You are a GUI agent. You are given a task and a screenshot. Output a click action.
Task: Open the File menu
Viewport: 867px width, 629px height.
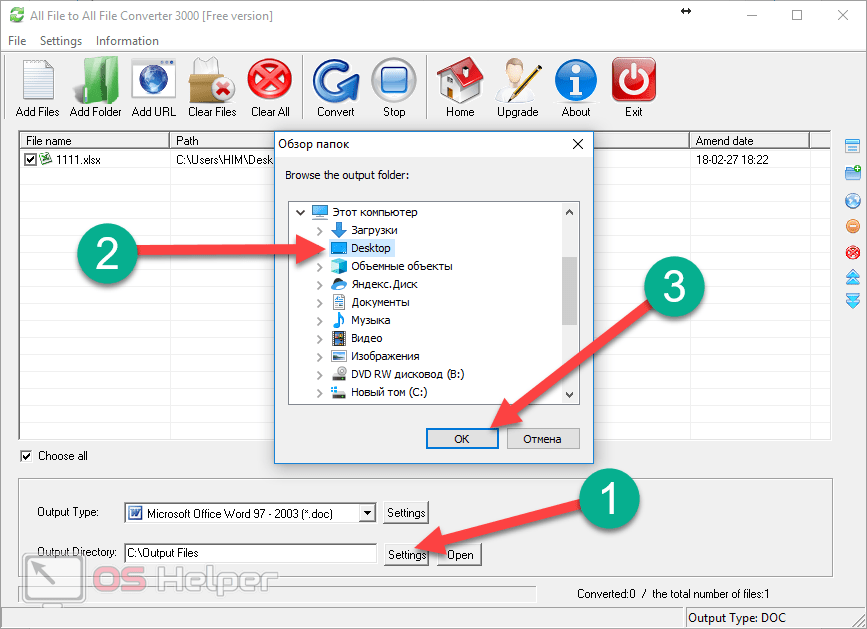pyautogui.click(x=17, y=41)
